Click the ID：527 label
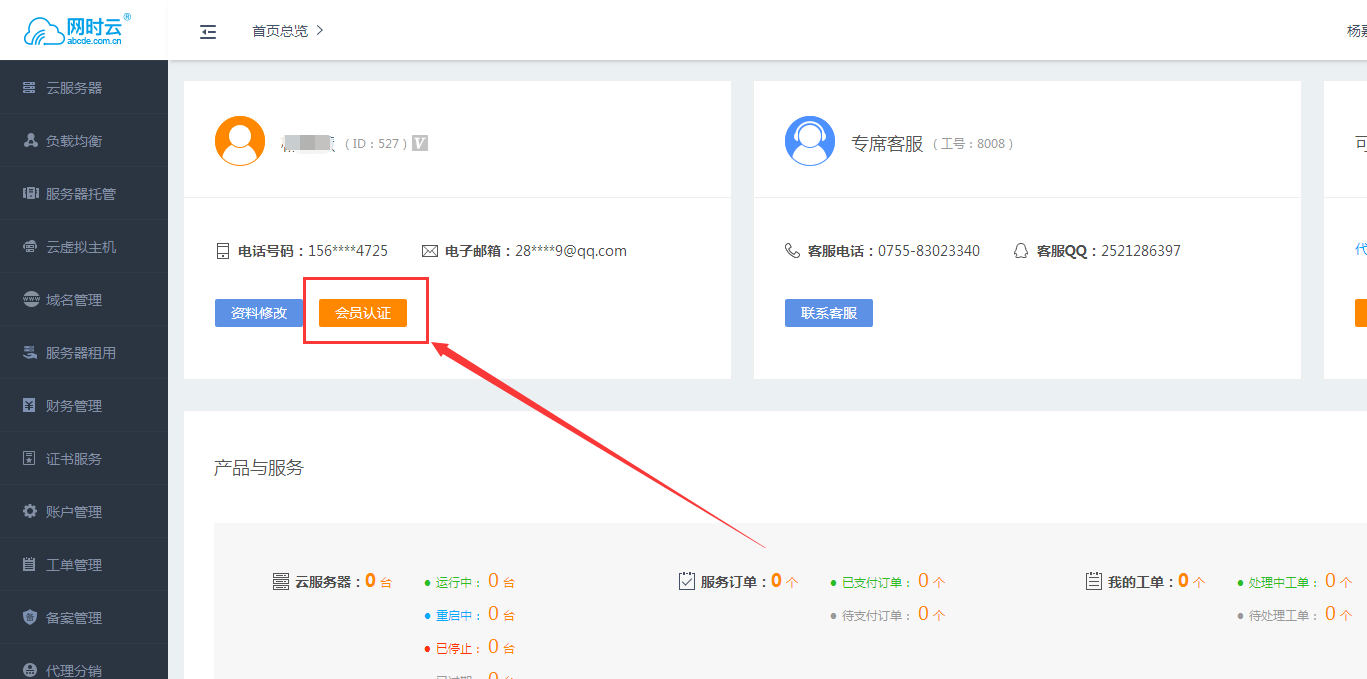 (375, 144)
